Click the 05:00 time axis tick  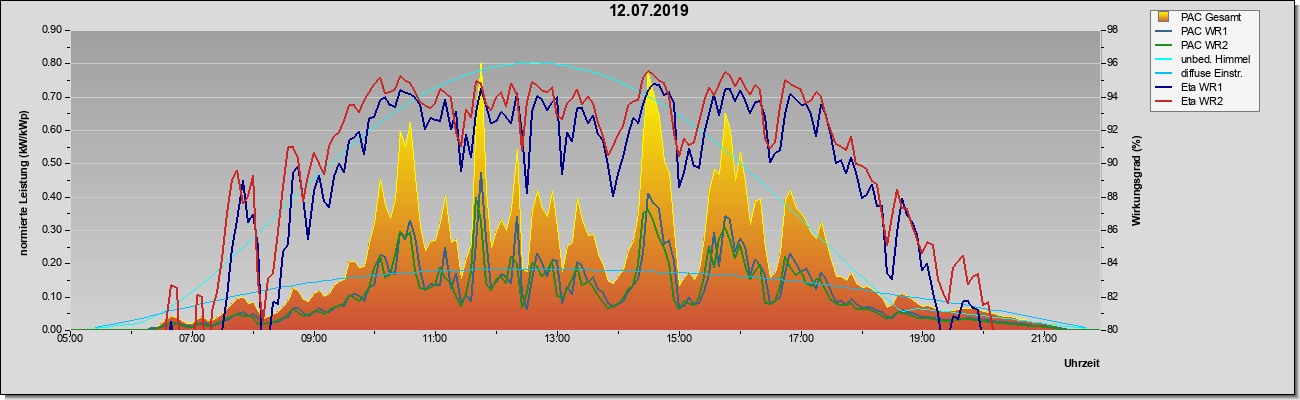[70, 340]
